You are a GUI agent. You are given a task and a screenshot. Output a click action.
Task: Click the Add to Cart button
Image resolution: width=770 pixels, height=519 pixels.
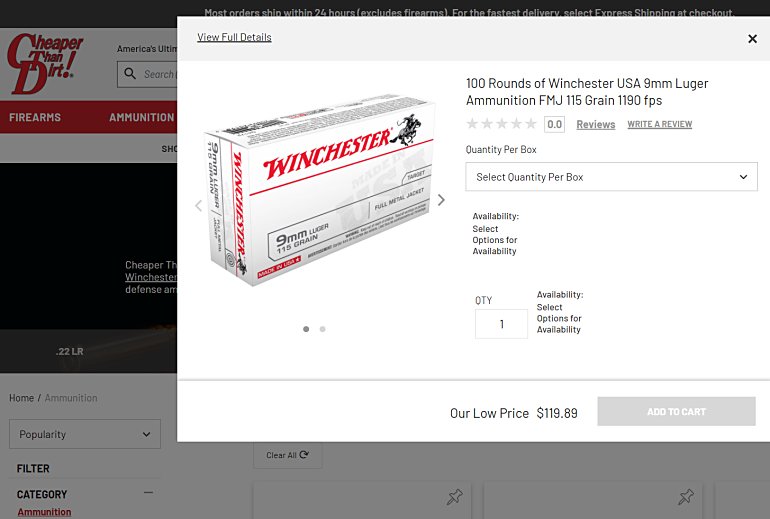pos(676,411)
